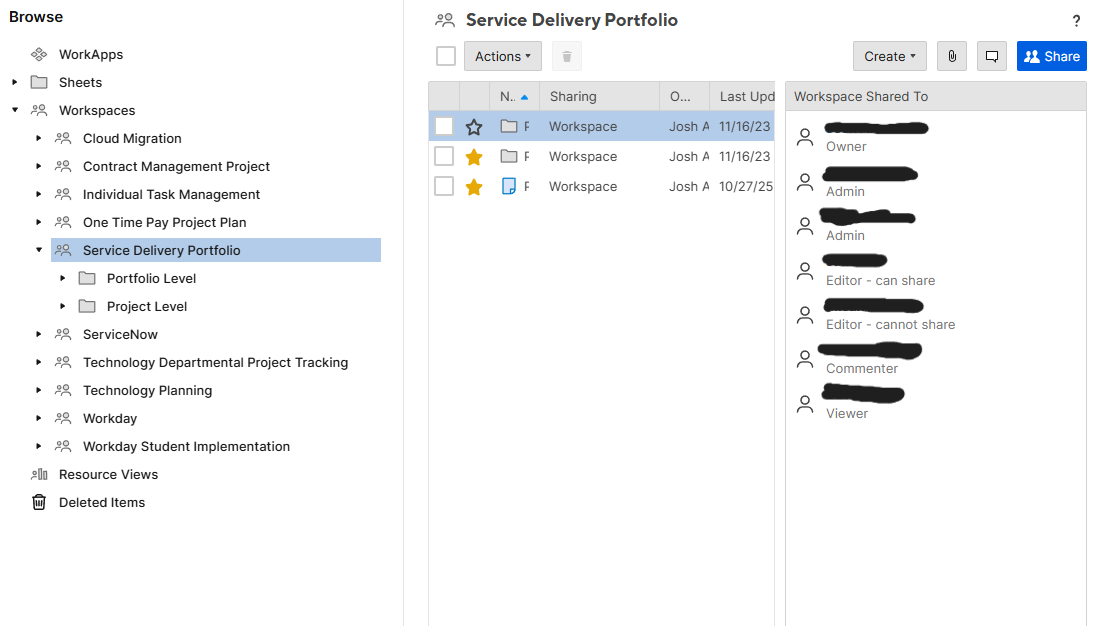Open Technology Departmental Project Tracking workspace

215,362
